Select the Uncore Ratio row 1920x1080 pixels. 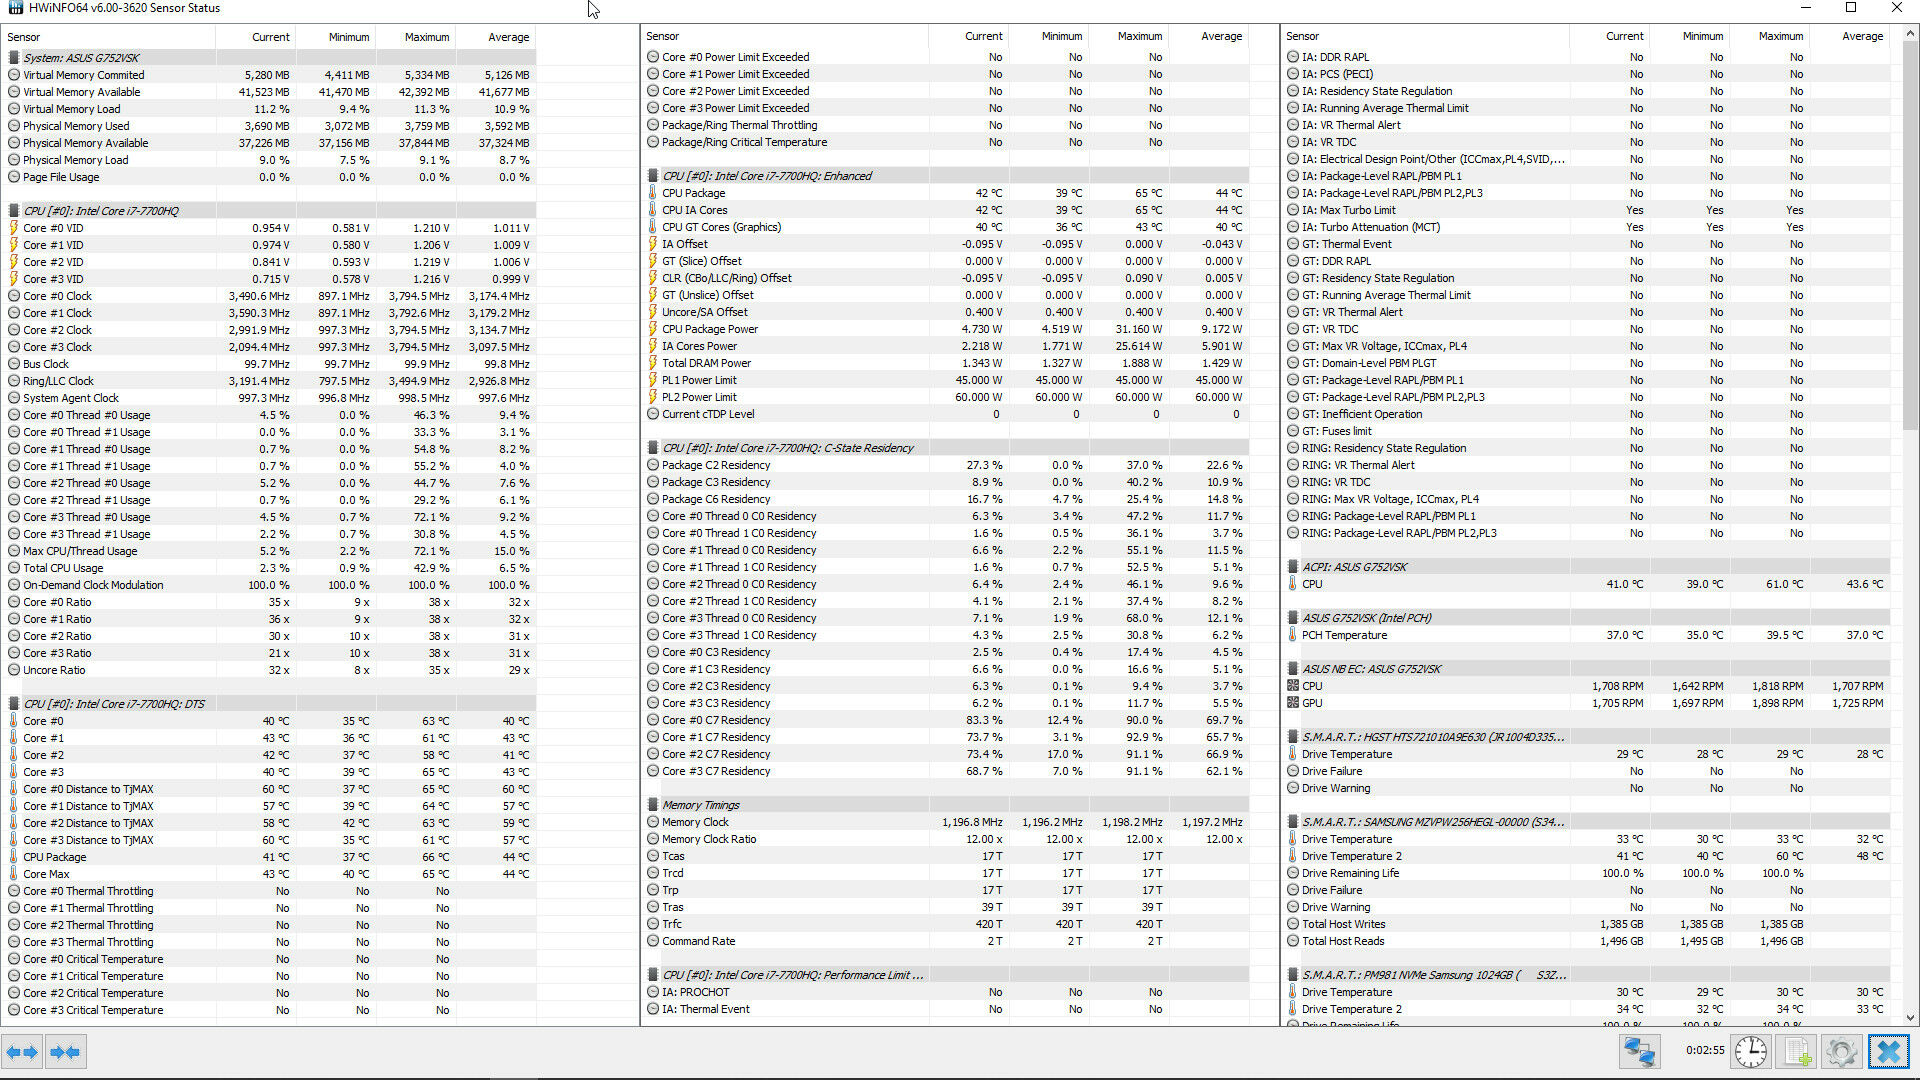(270, 670)
